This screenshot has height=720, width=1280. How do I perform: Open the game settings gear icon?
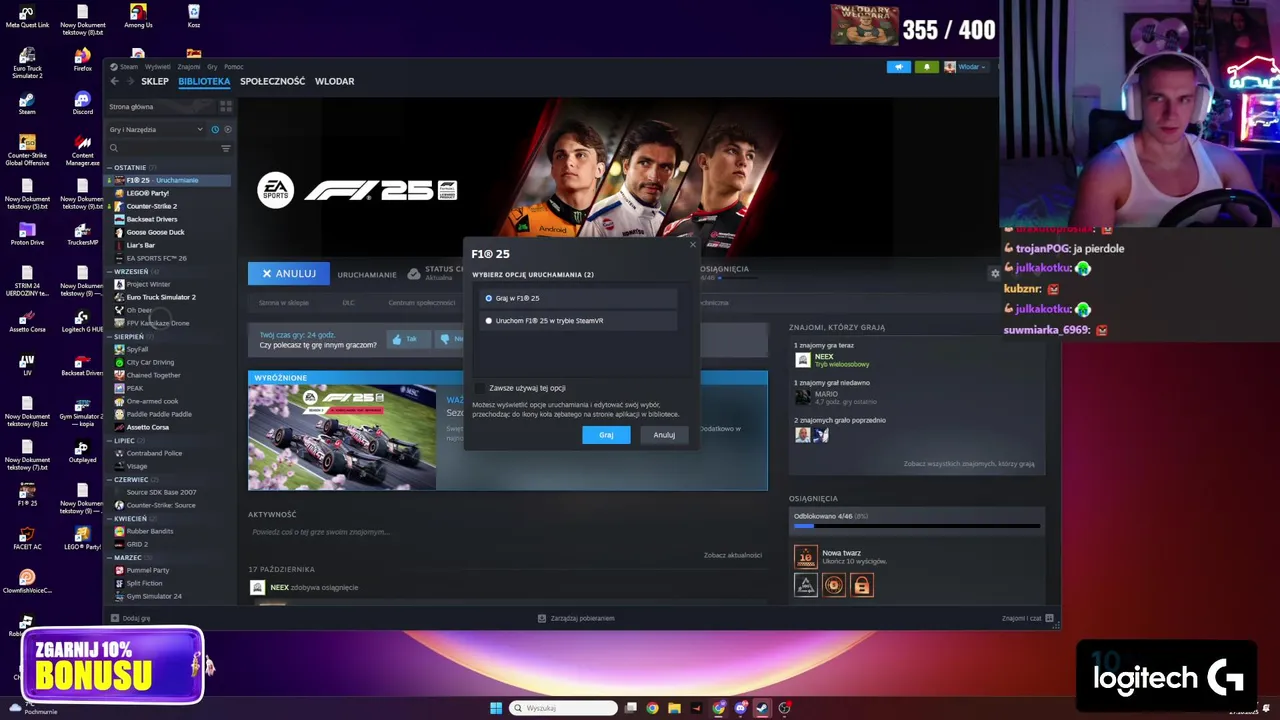(995, 273)
